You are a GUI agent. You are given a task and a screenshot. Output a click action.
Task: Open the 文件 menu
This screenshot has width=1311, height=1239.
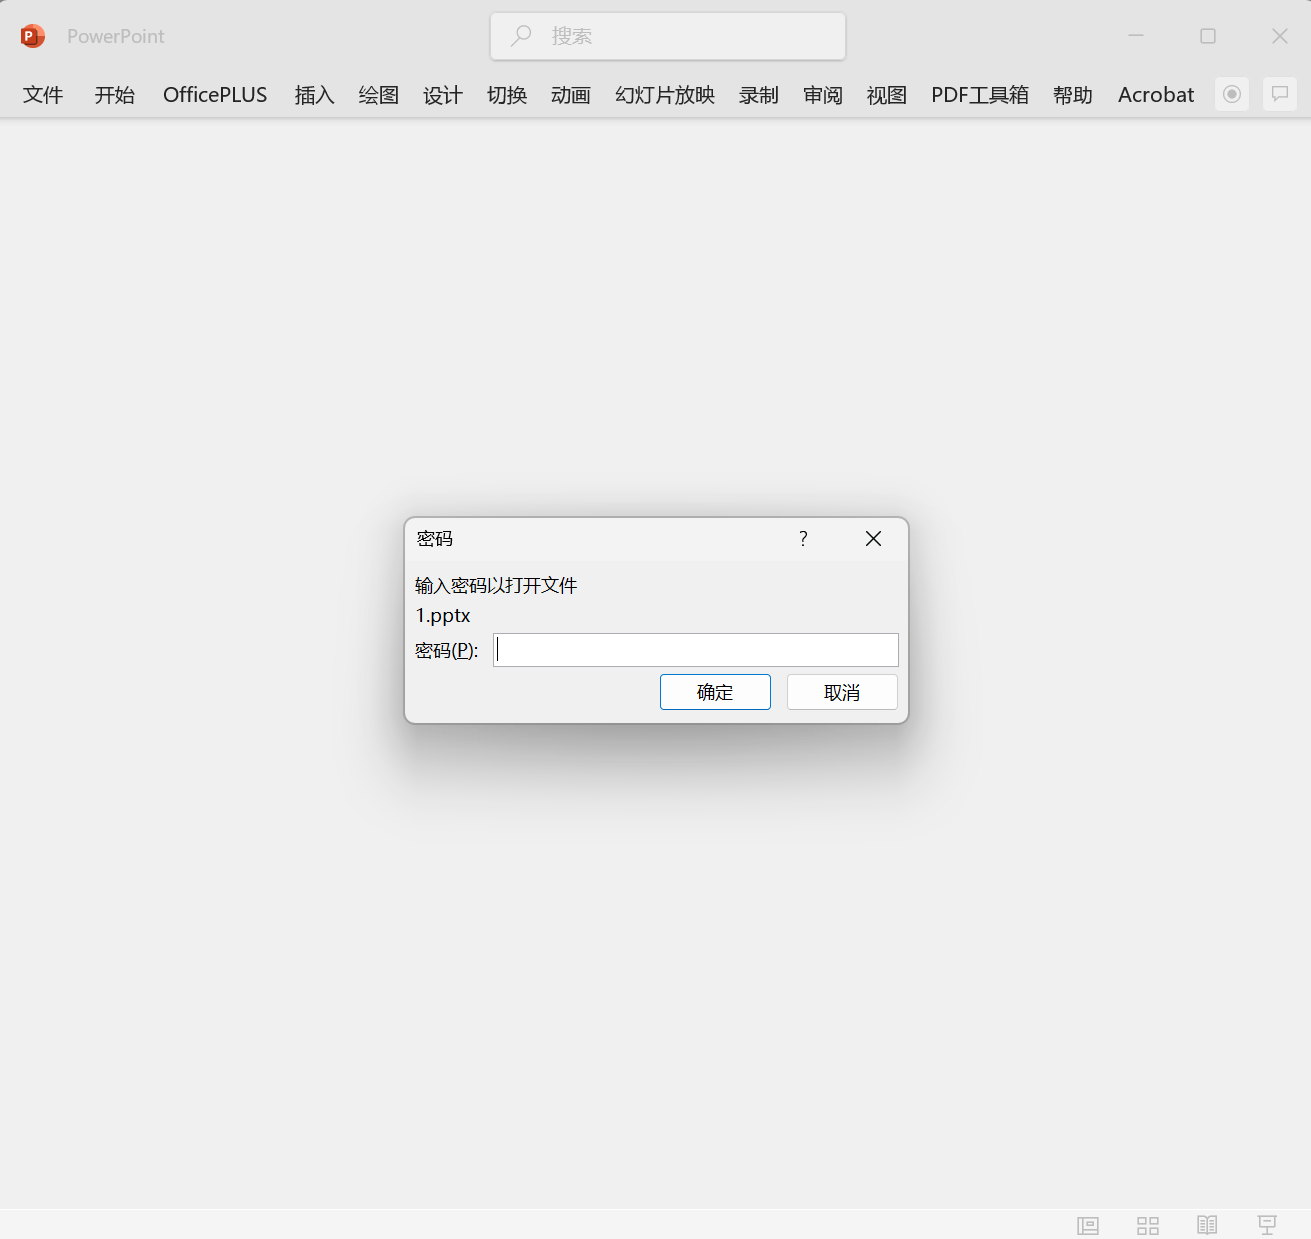[43, 95]
